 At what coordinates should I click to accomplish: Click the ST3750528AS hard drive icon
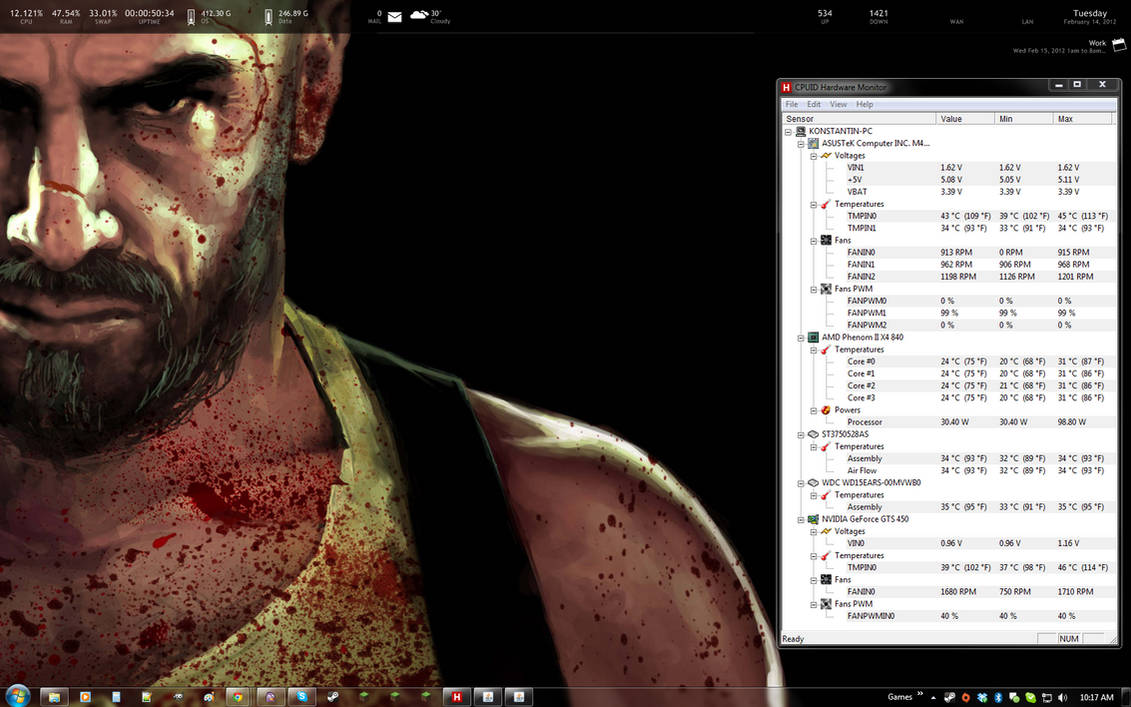pyautogui.click(x=813, y=434)
